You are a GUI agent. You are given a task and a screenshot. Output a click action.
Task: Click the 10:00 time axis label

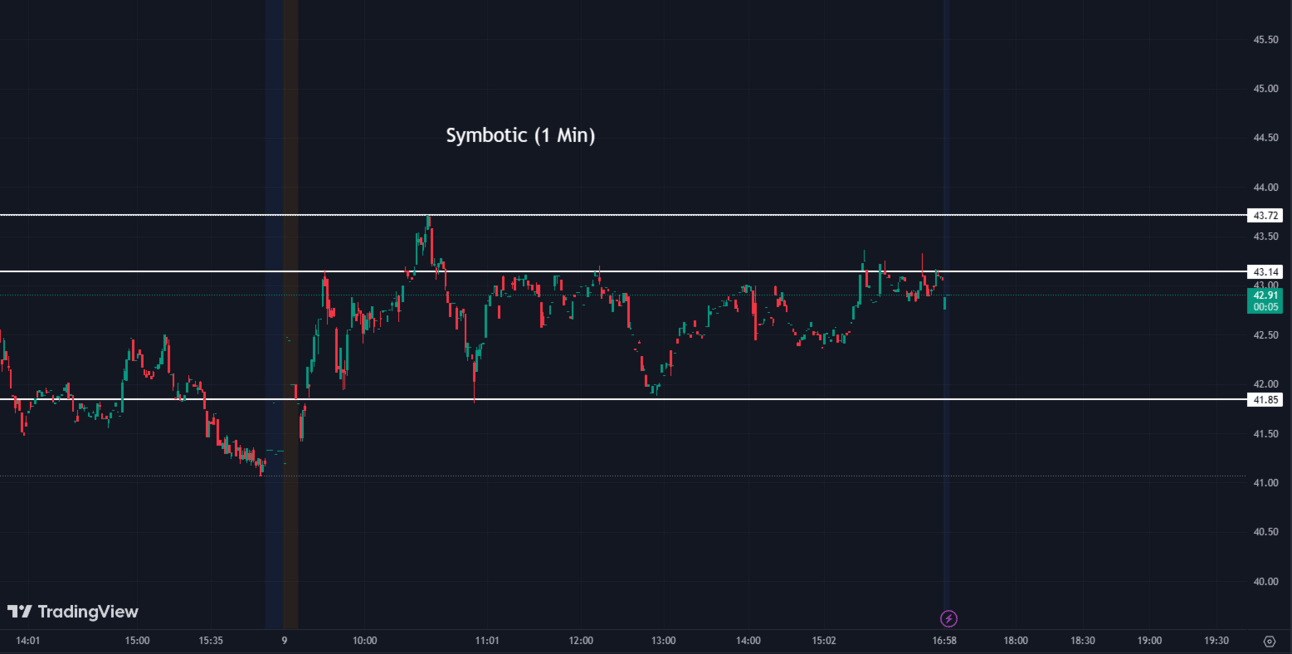(x=364, y=641)
